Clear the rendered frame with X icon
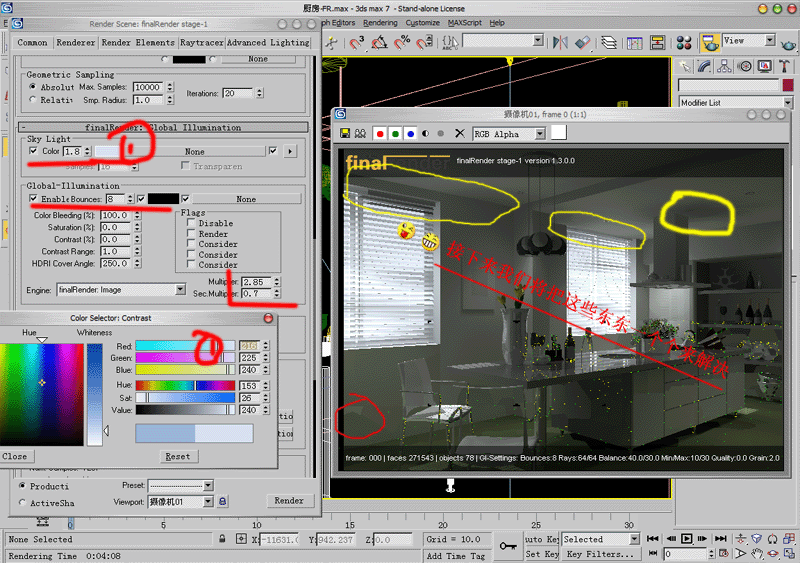The height and width of the screenshot is (563, 800). (x=460, y=133)
